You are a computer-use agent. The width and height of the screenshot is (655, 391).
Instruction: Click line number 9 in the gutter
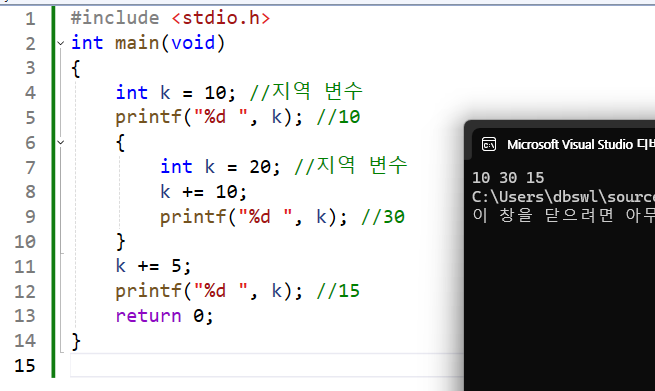pos(30,217)
